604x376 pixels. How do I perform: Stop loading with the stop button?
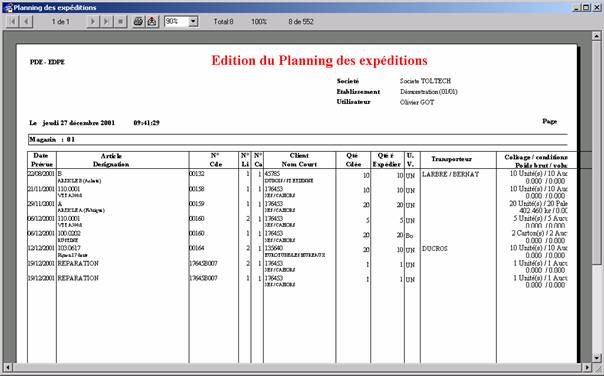click(120, 22)
